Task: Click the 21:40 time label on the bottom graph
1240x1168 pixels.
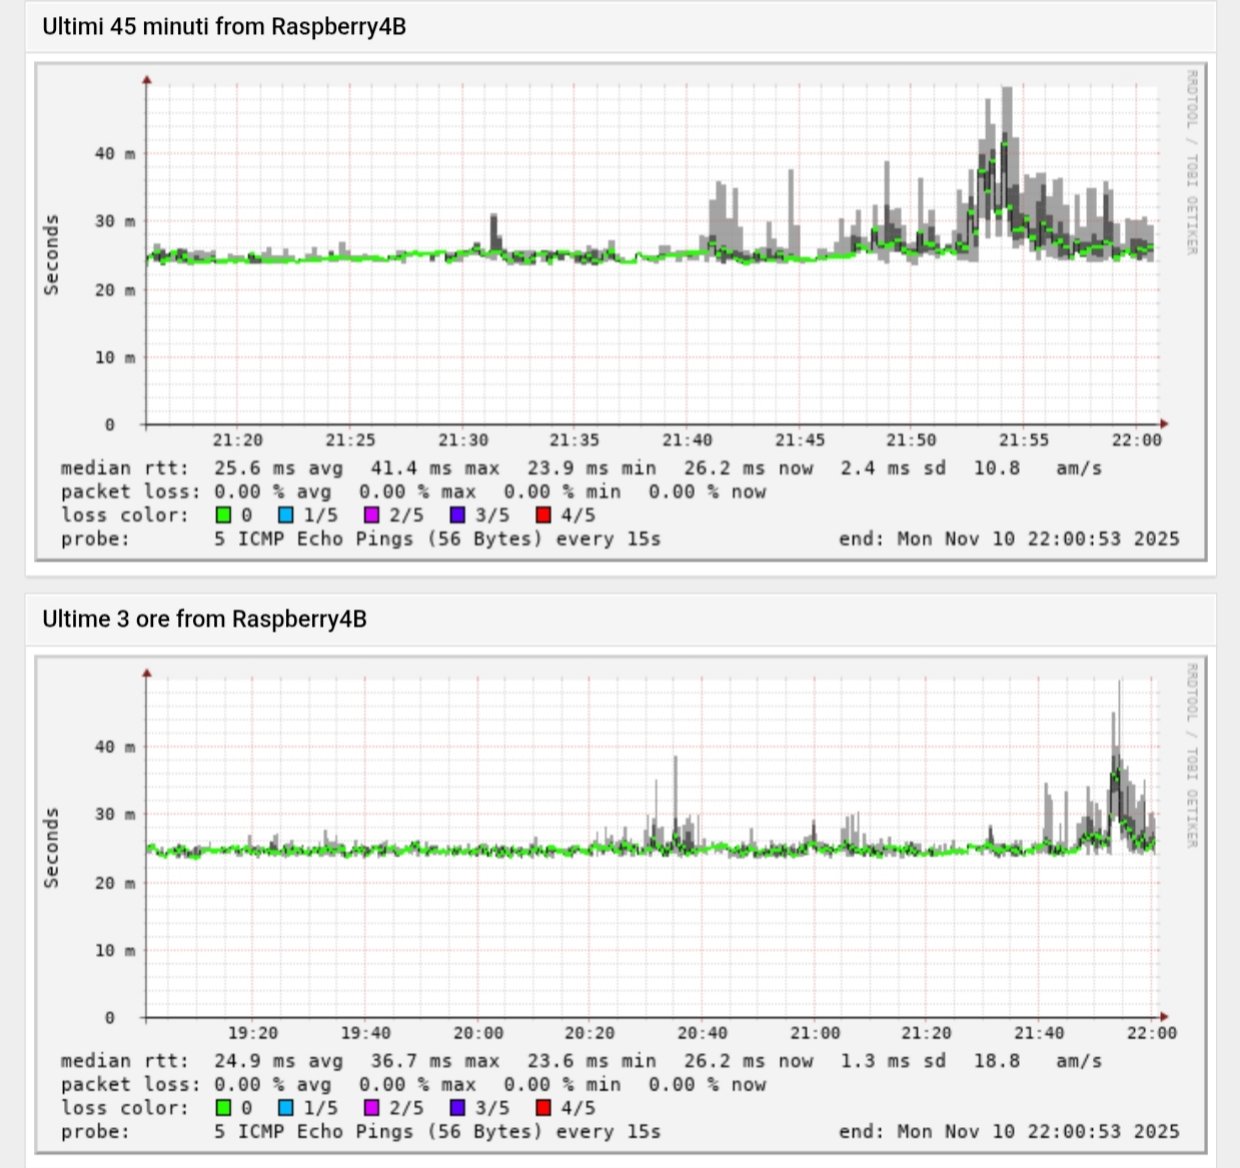Action: pos(1039,1033)
